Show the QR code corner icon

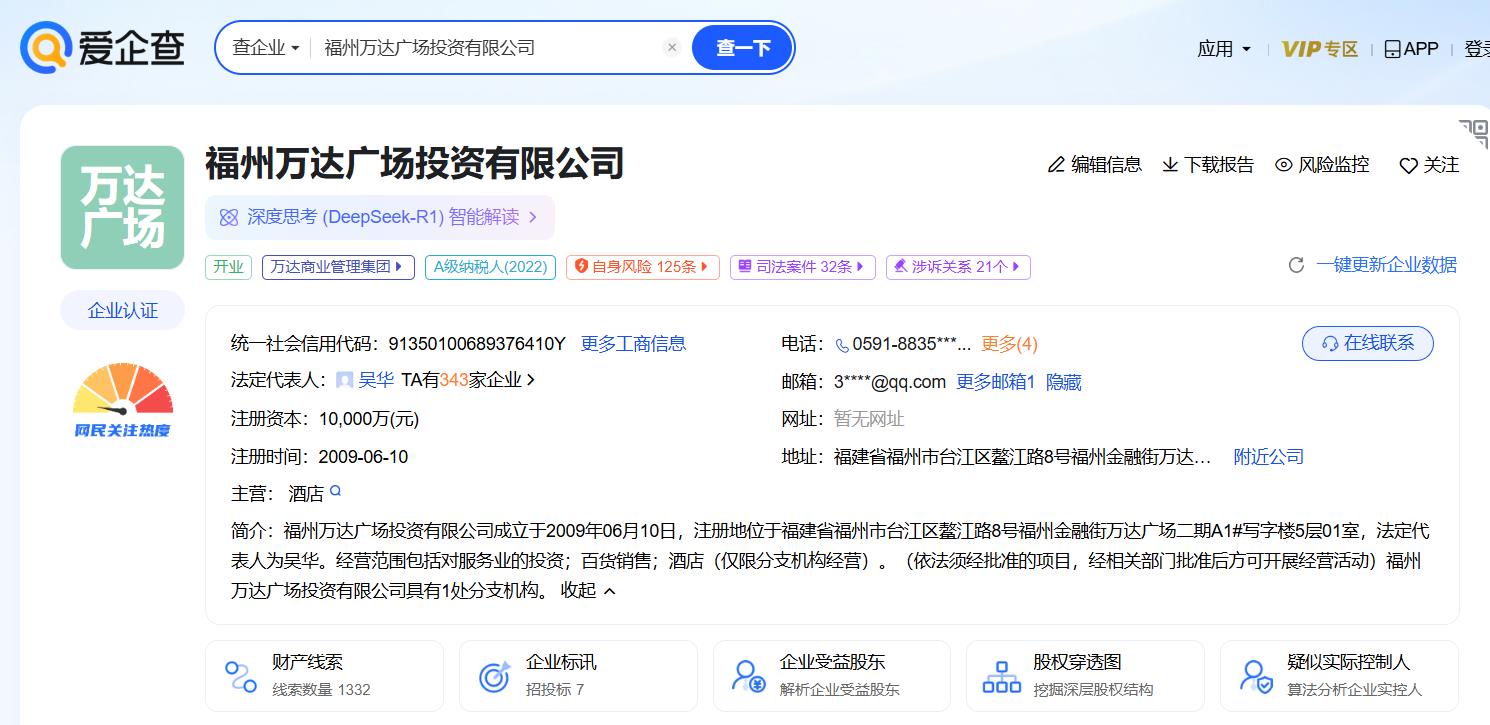[1474, 134]
